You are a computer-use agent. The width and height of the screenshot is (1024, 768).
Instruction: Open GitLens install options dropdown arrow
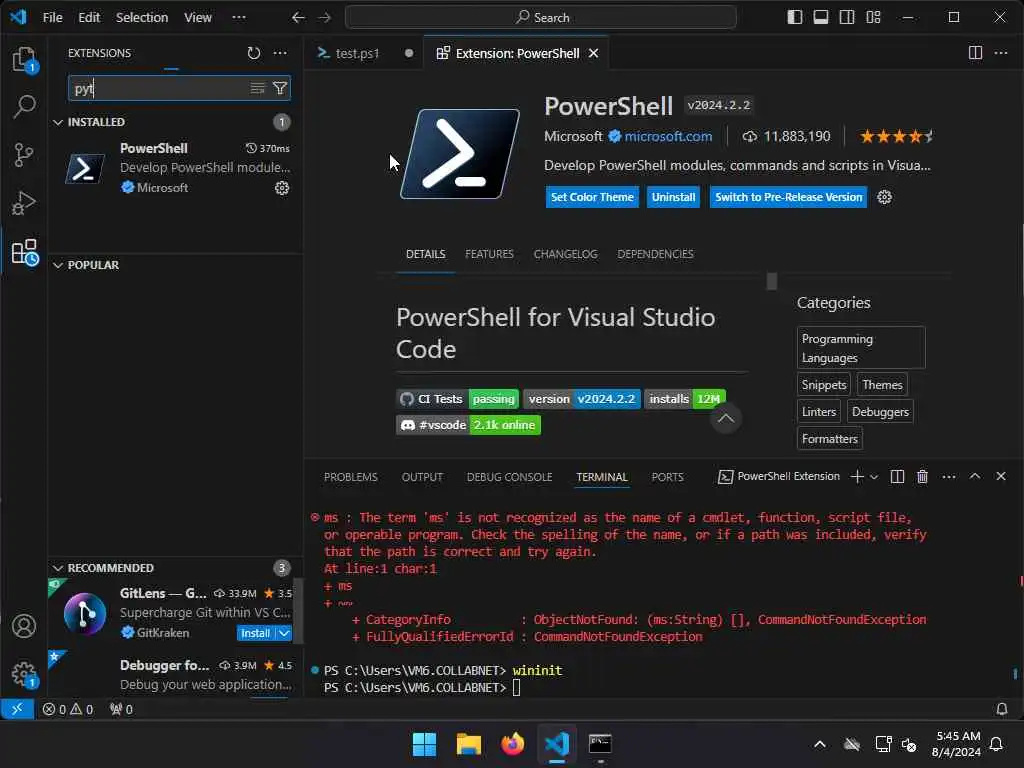284,633
